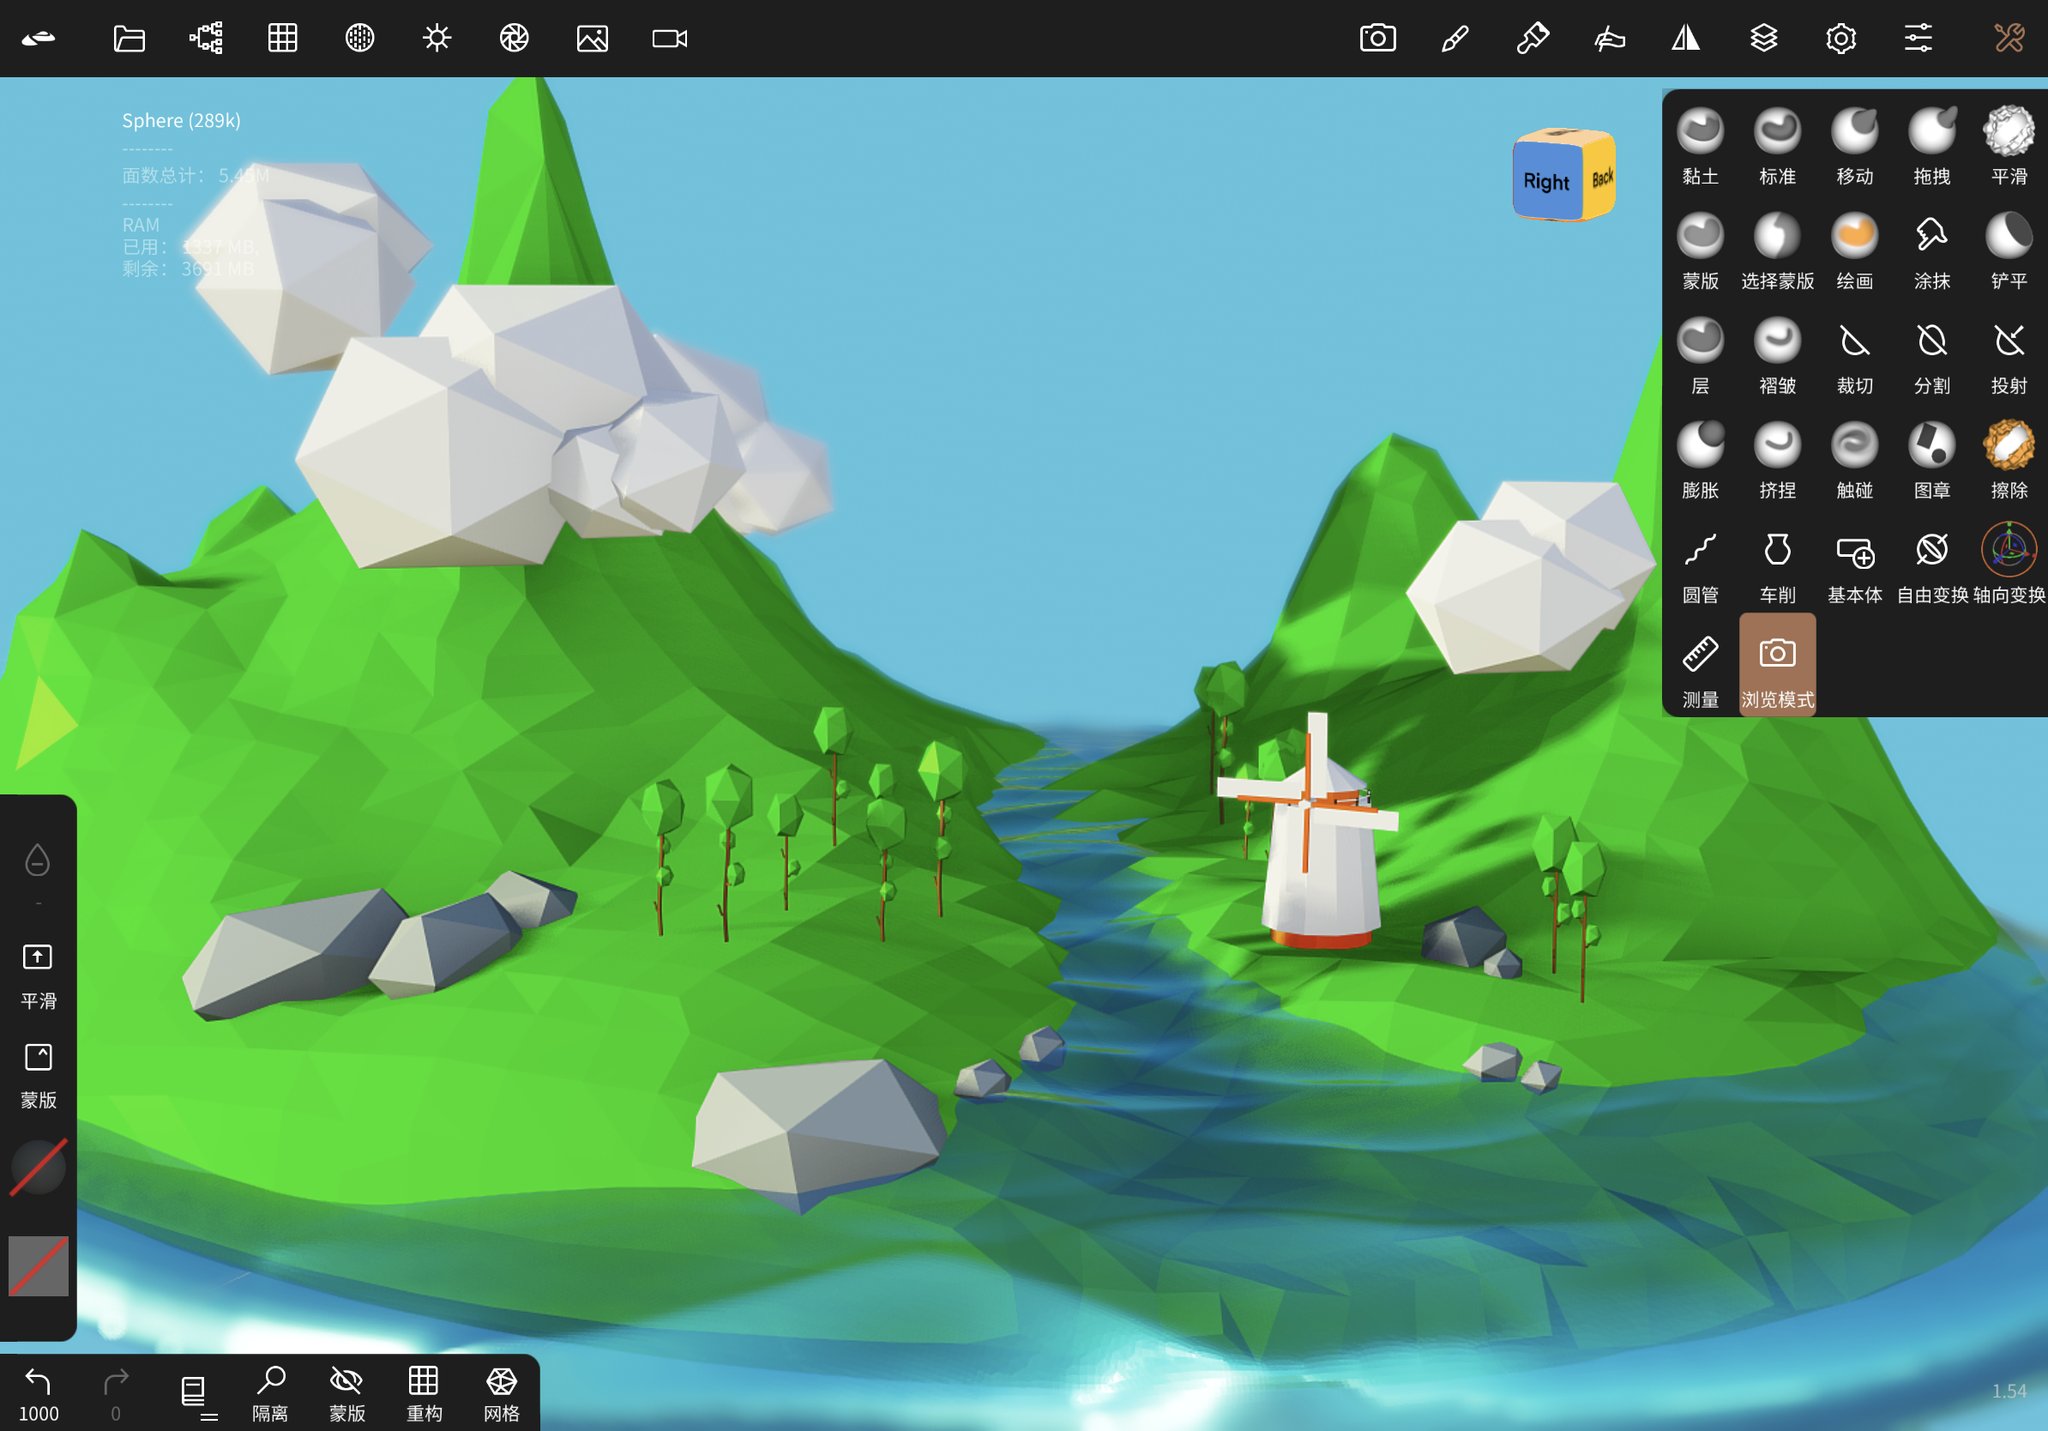2048x1431 pixels.
Task: Open the interface sliders menu
Action: coord(1918,39)
